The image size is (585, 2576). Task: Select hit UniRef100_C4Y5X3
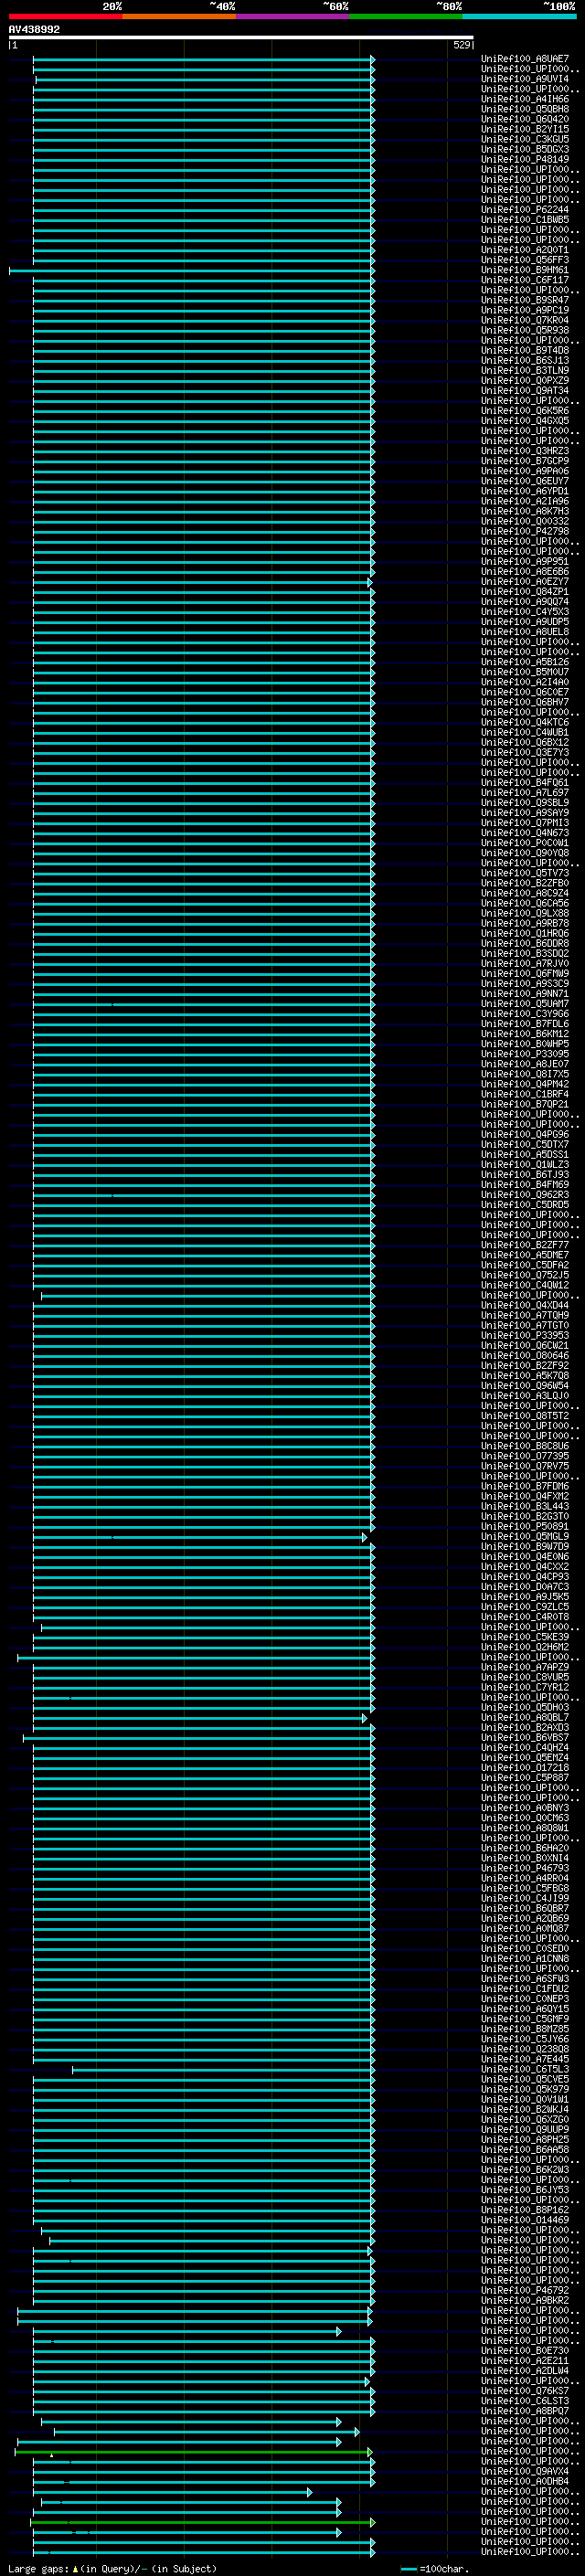point(525,611)
